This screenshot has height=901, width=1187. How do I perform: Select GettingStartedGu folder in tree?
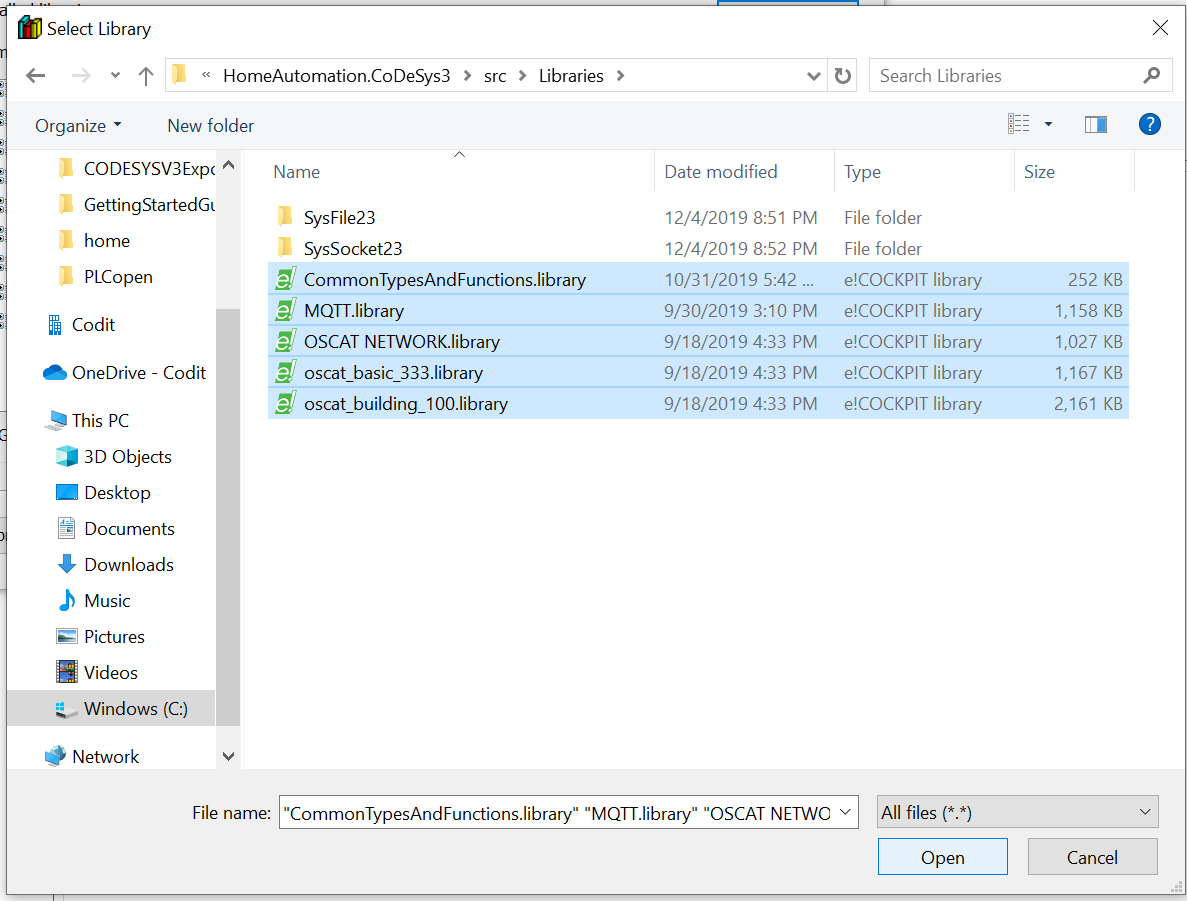[137, 204]
